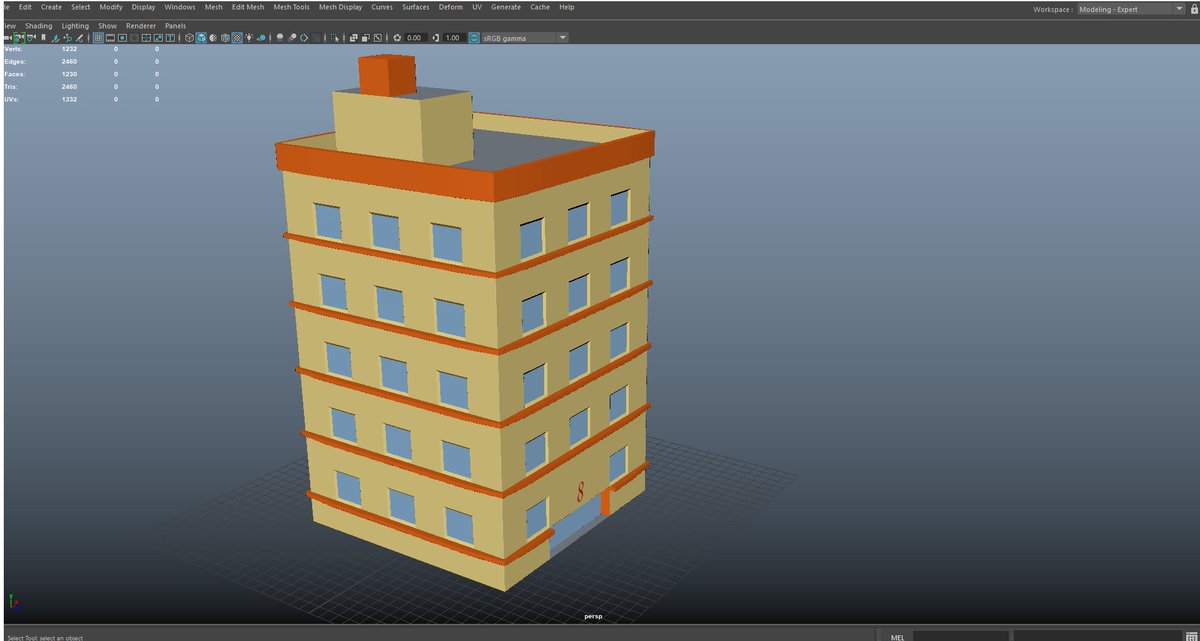Click the Multisample Anti-aliasing icon
Image resolution: width=1200 pixels, height=641 pixels.
(x=304, y=38)
